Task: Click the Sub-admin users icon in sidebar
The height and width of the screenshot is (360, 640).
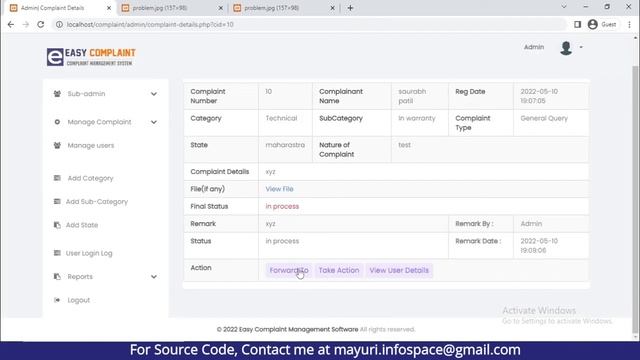Action: [x=57, y=94]
